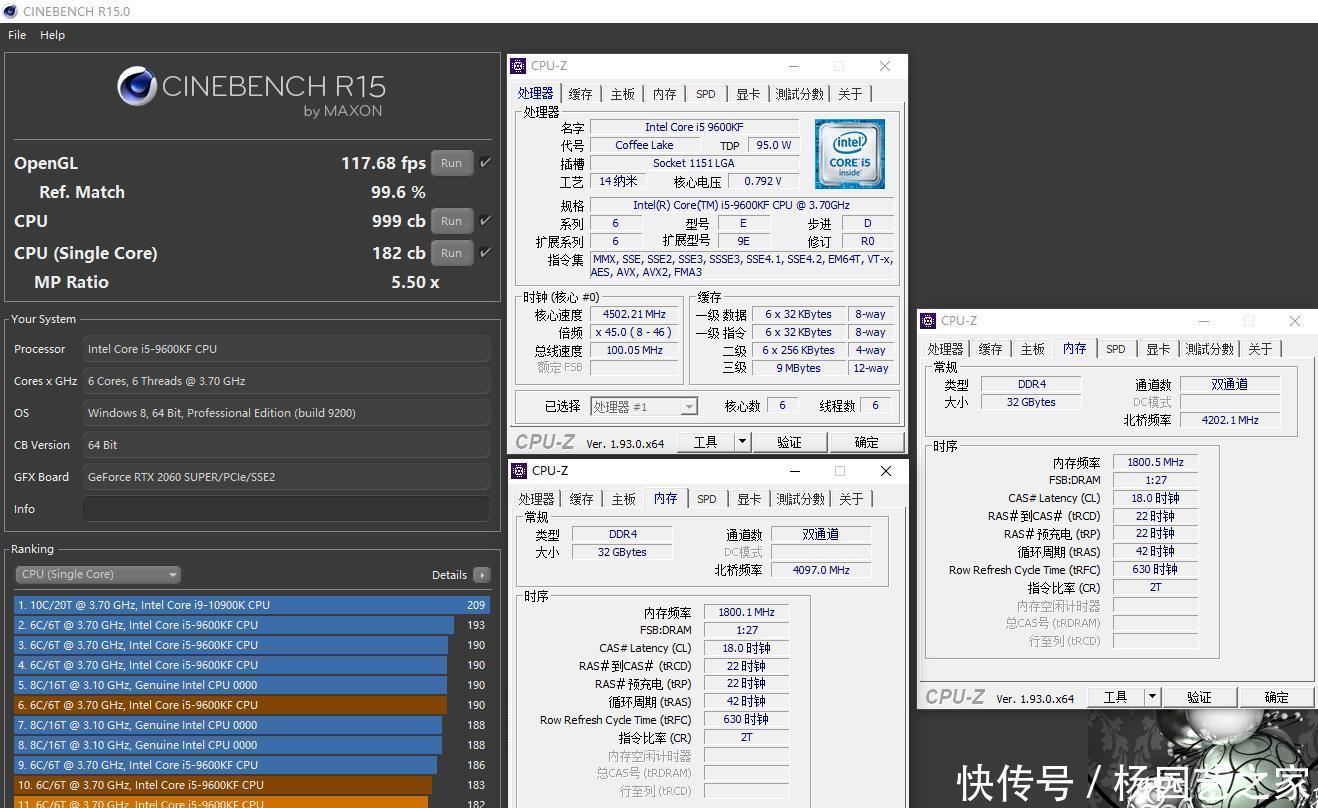Switch to 测试分数 tab in right CPU-Z window
1318x808 pixels.
1209,349
